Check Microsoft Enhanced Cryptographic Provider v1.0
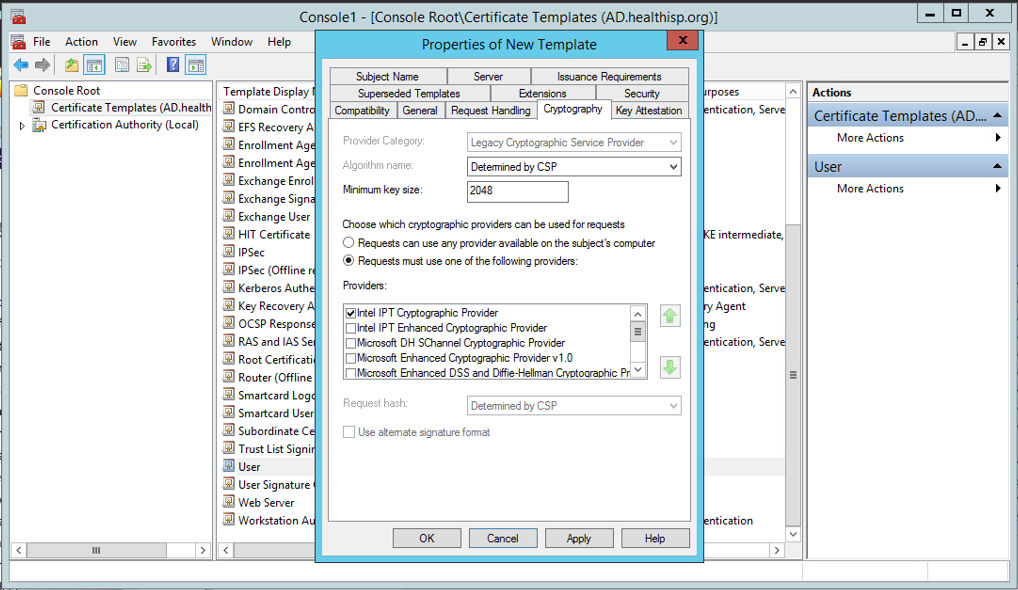Viewport: 1018px width, 590px height. coord(351,358)
